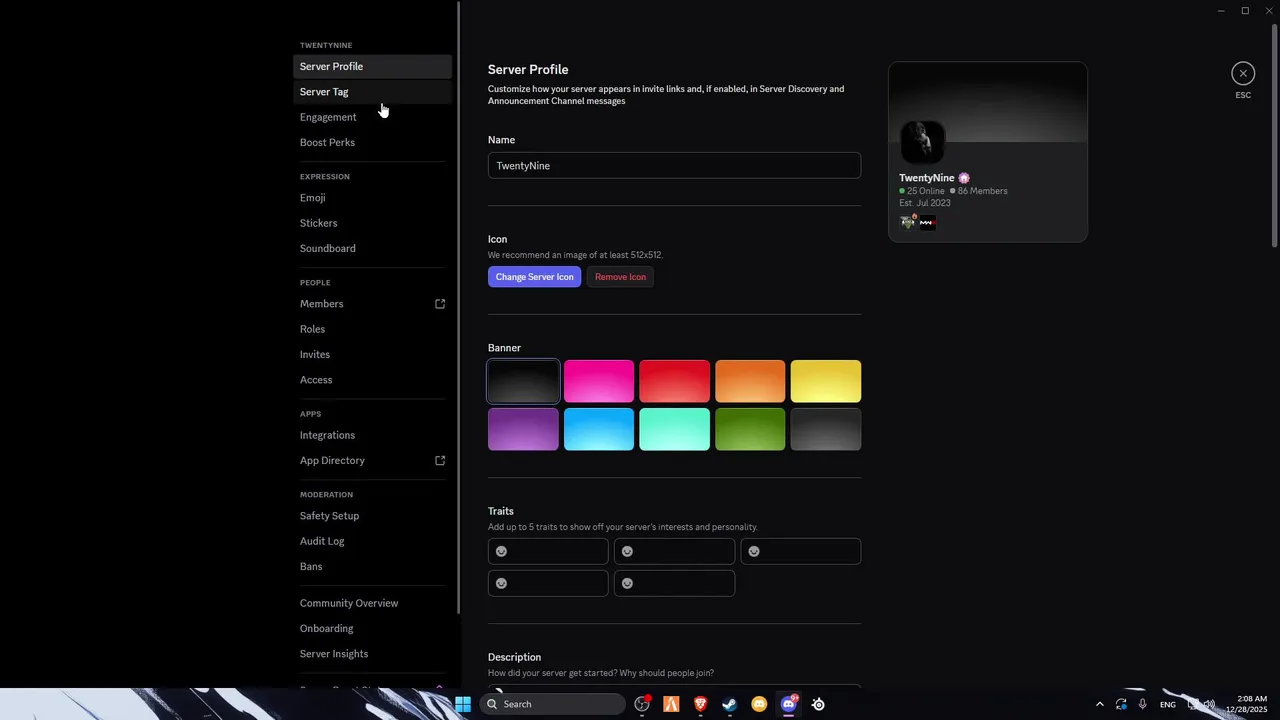Click the Windows taskbar Search box
This screenshot has width=1280, height=720.
(x=553, y=704)
